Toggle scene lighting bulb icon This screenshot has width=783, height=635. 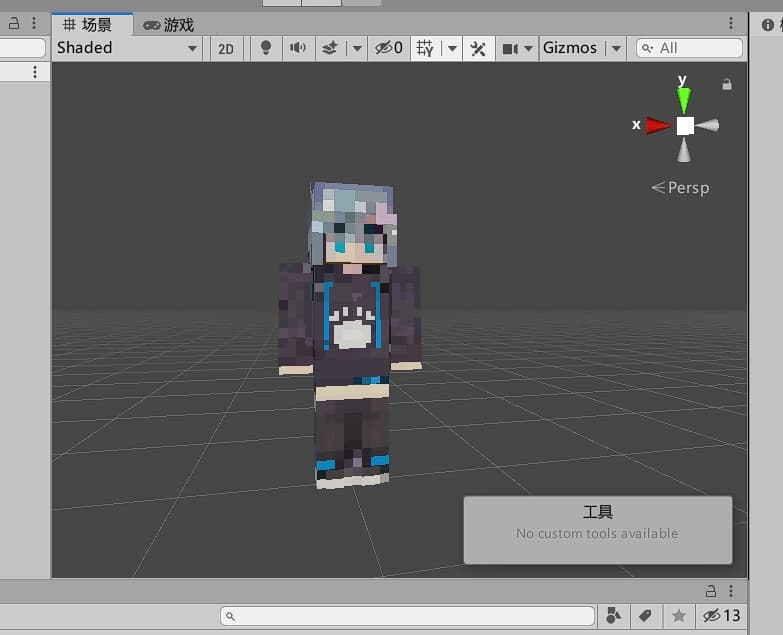(x=266, y=48)
